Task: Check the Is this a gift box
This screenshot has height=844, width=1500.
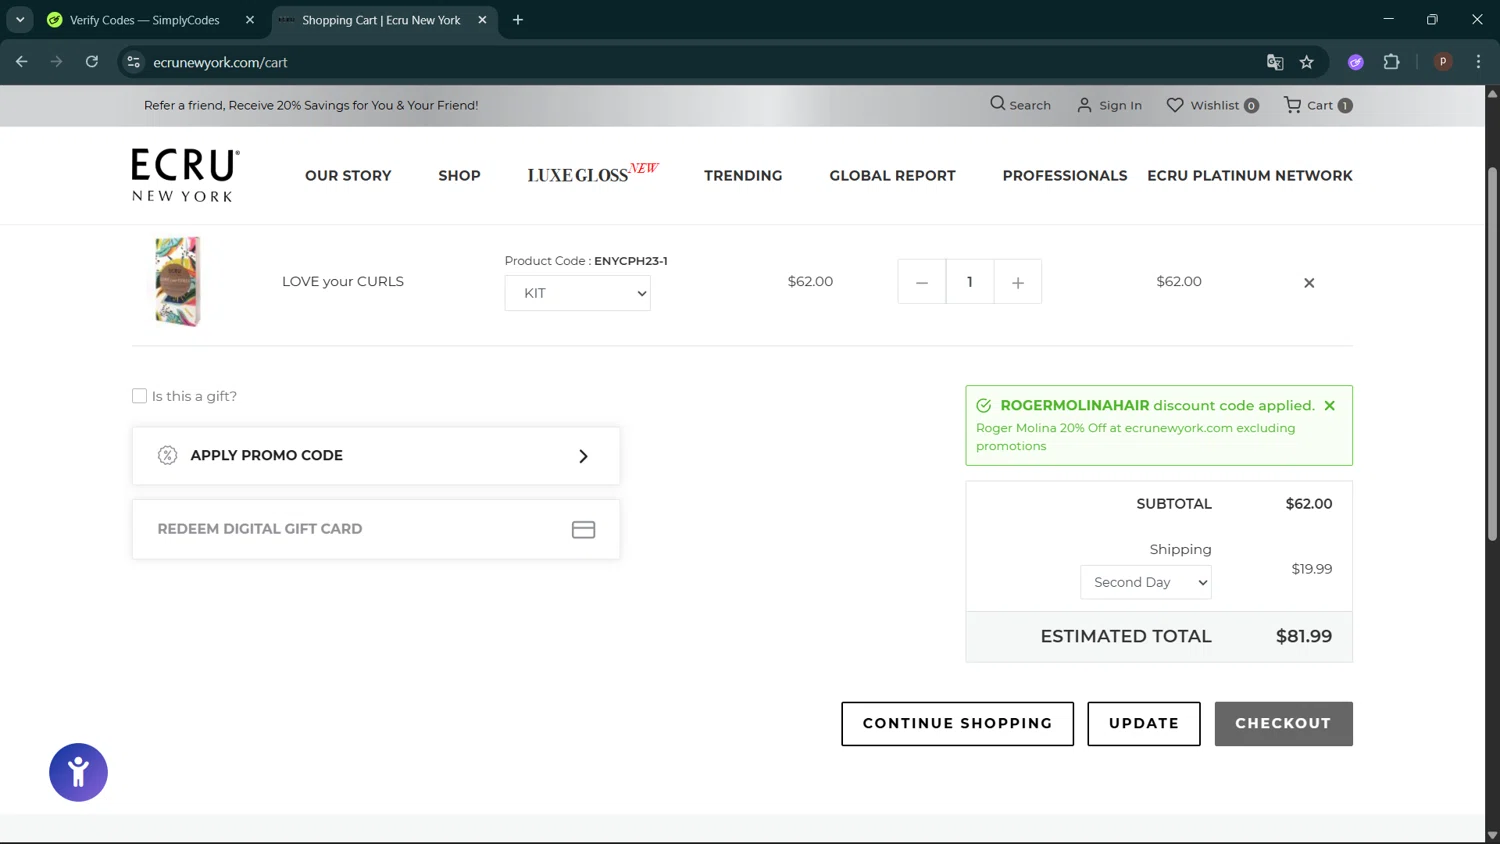Action: click(139, 396)
